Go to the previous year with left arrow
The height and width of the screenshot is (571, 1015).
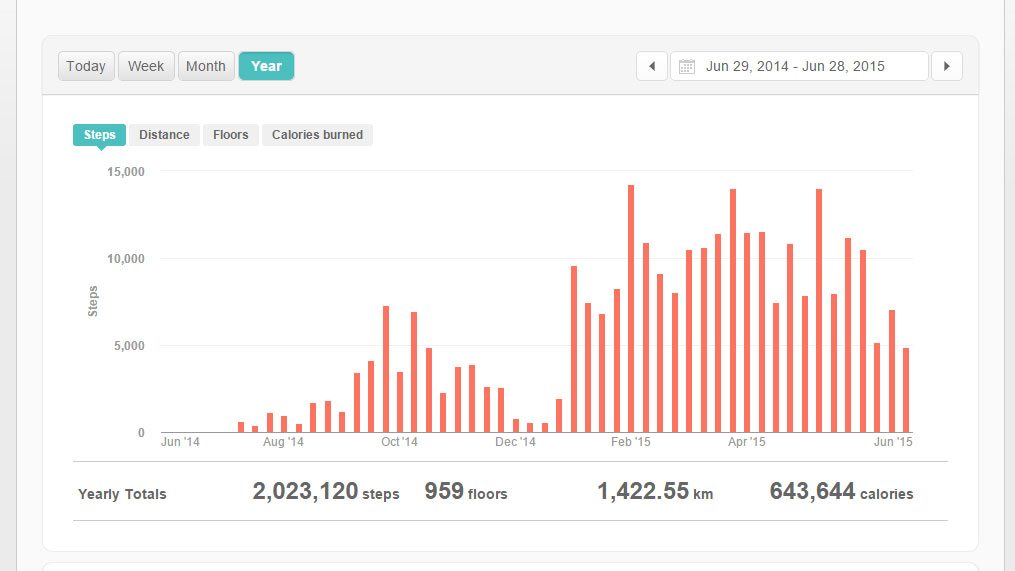652,66
